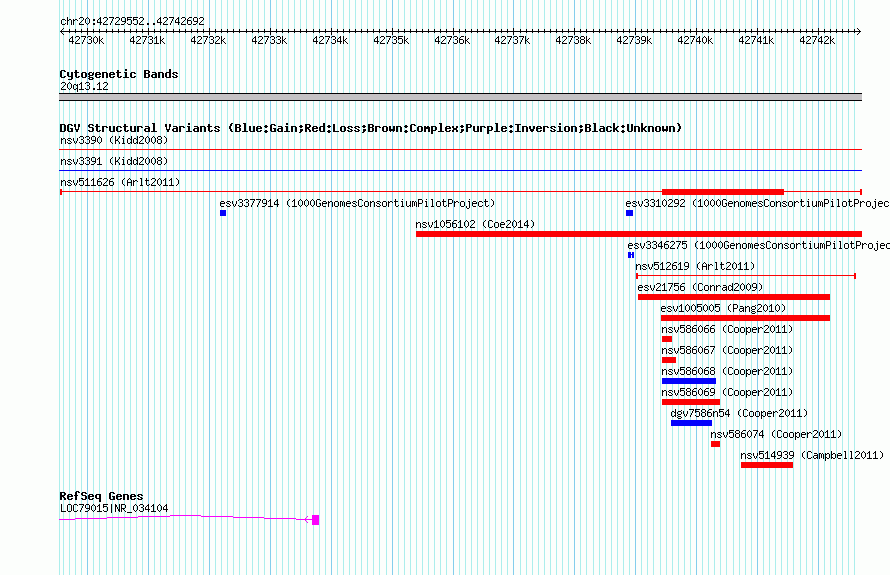890x575 pixels.
Task: Open the nsv586067 (Cooper2011) label
Action: coord(727,350)
